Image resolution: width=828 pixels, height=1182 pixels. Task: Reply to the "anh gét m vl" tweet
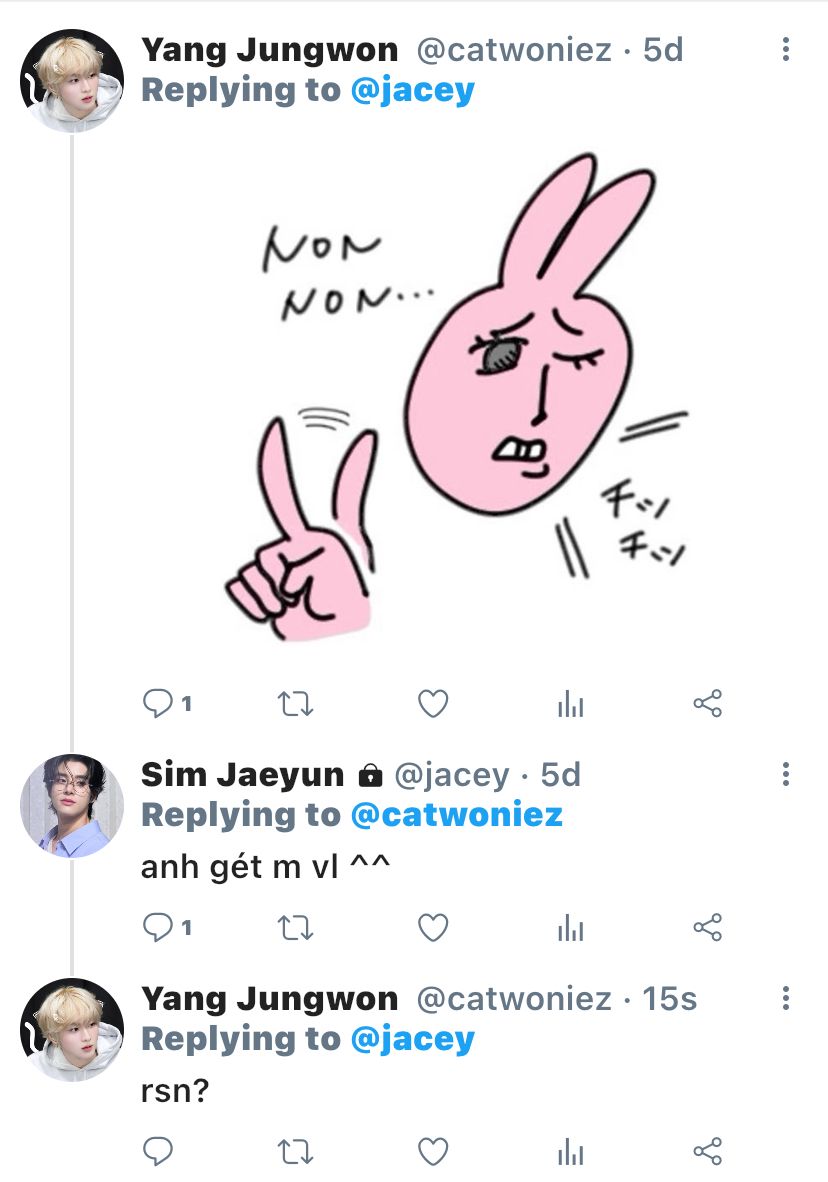158,929
